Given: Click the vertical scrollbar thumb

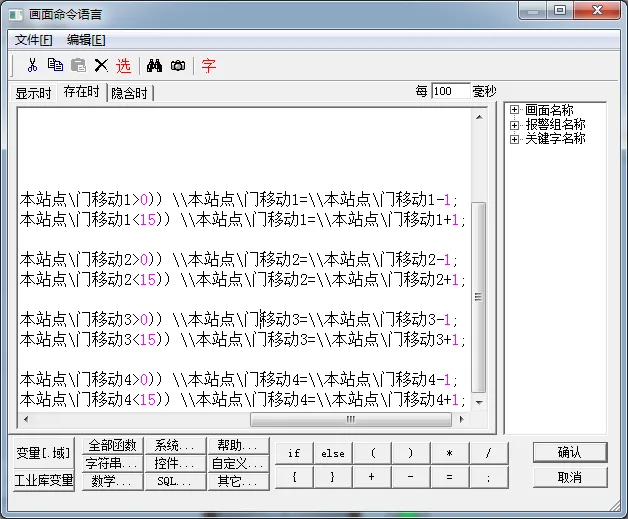Looking at the screenshot, I should [479, 298].
